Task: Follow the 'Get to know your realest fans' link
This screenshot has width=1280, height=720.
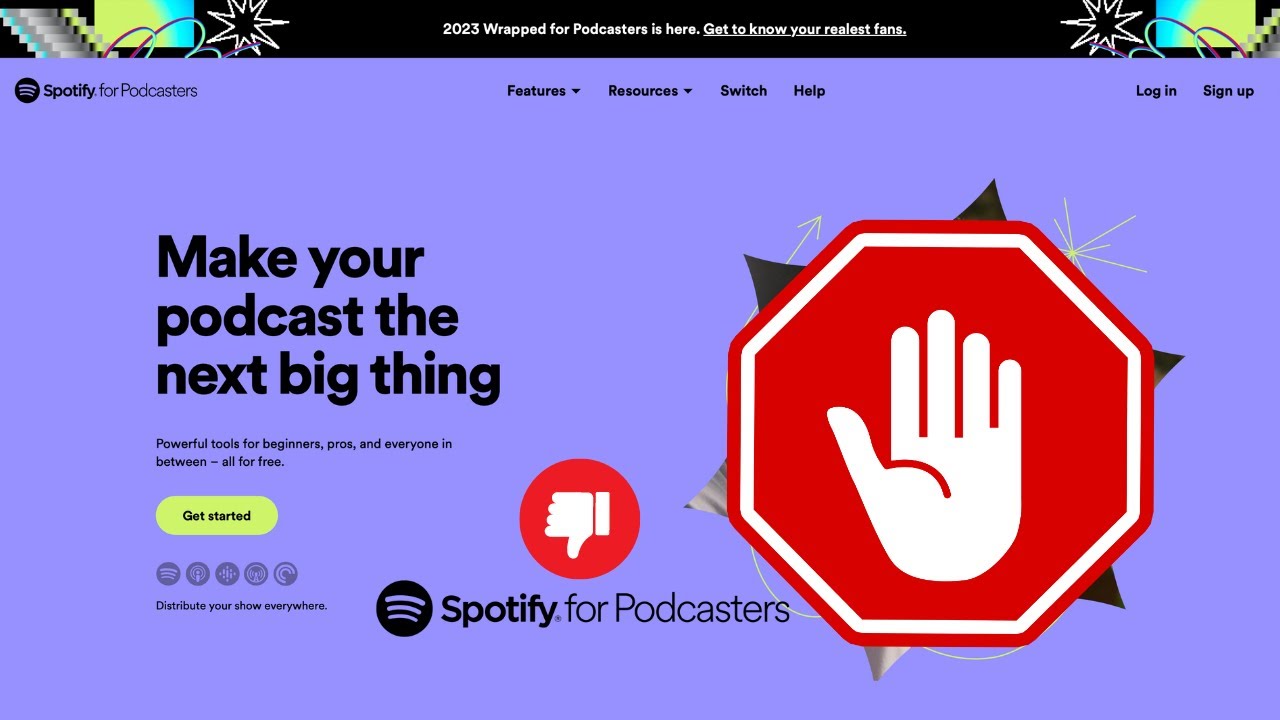Action: pyautogui.click(x=805, y=29)
